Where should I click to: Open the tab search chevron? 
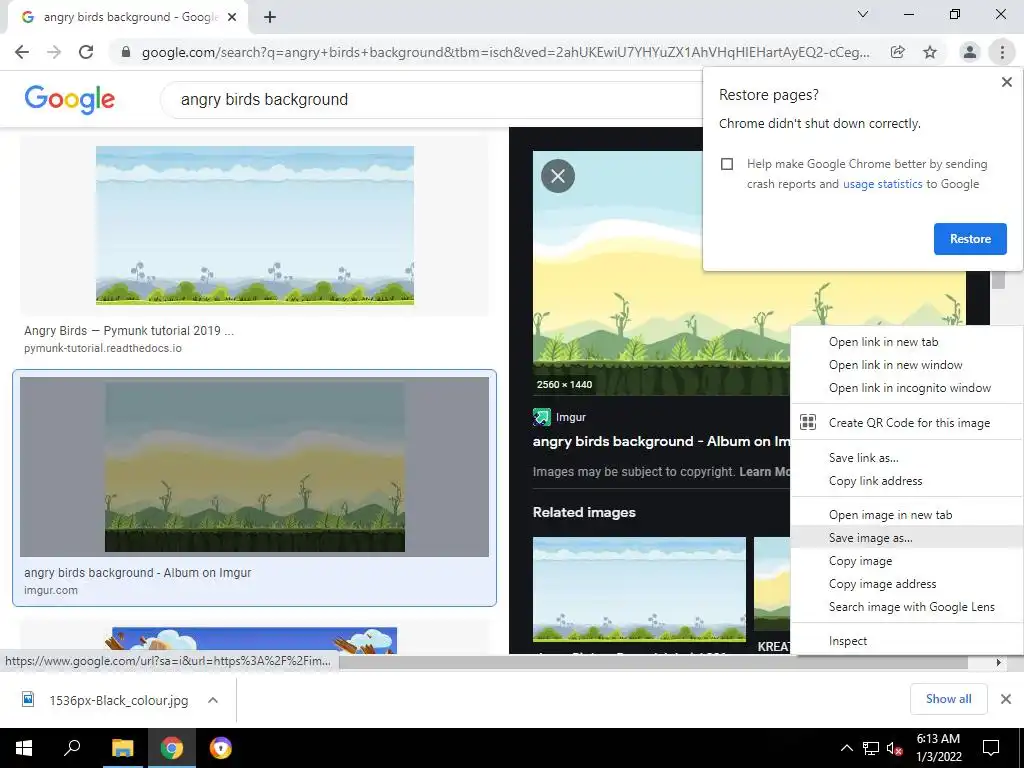863,14
